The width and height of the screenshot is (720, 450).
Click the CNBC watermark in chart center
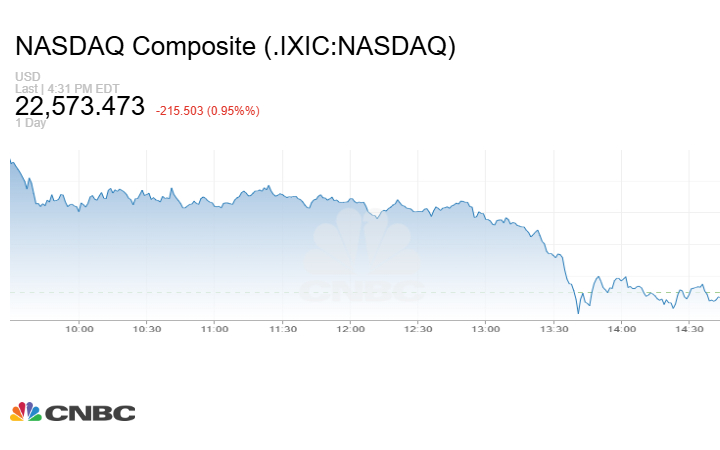[362, 262]
